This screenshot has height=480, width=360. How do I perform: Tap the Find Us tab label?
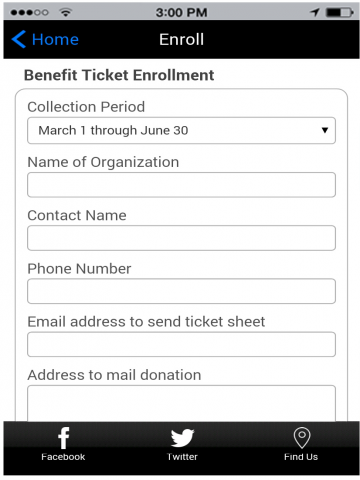click(x=301, y=457)
